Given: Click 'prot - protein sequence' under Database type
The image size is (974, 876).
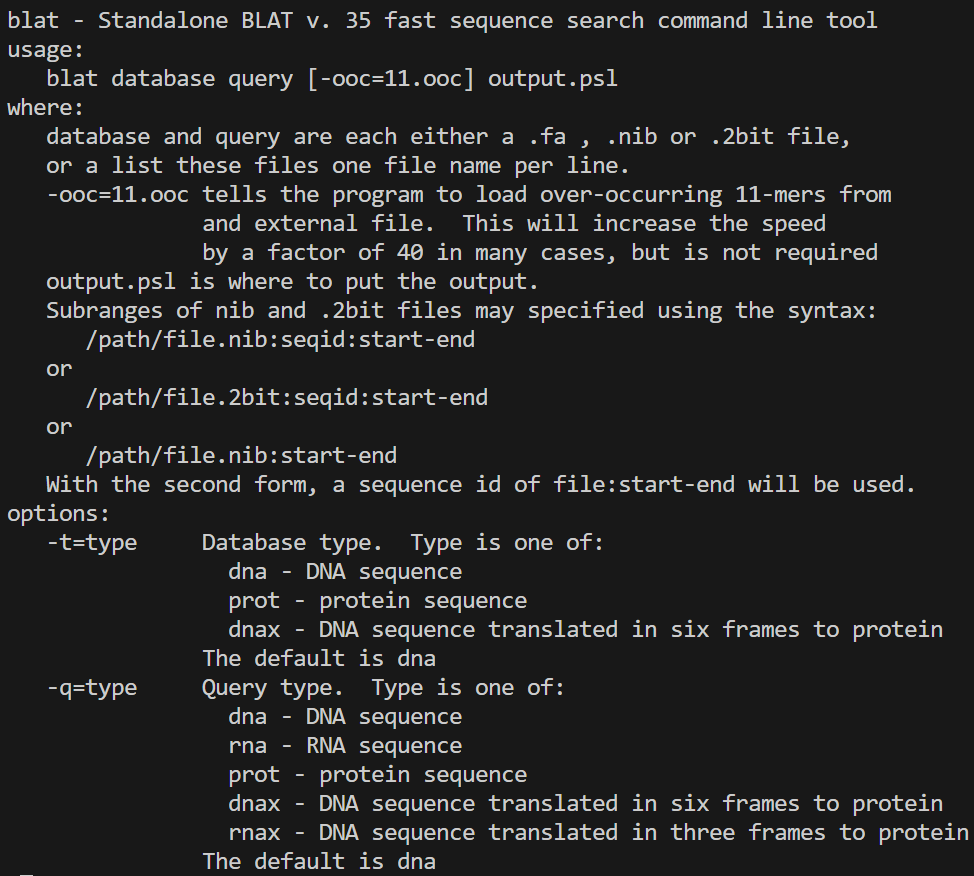Looking at the screenshot, I should 378,601.
